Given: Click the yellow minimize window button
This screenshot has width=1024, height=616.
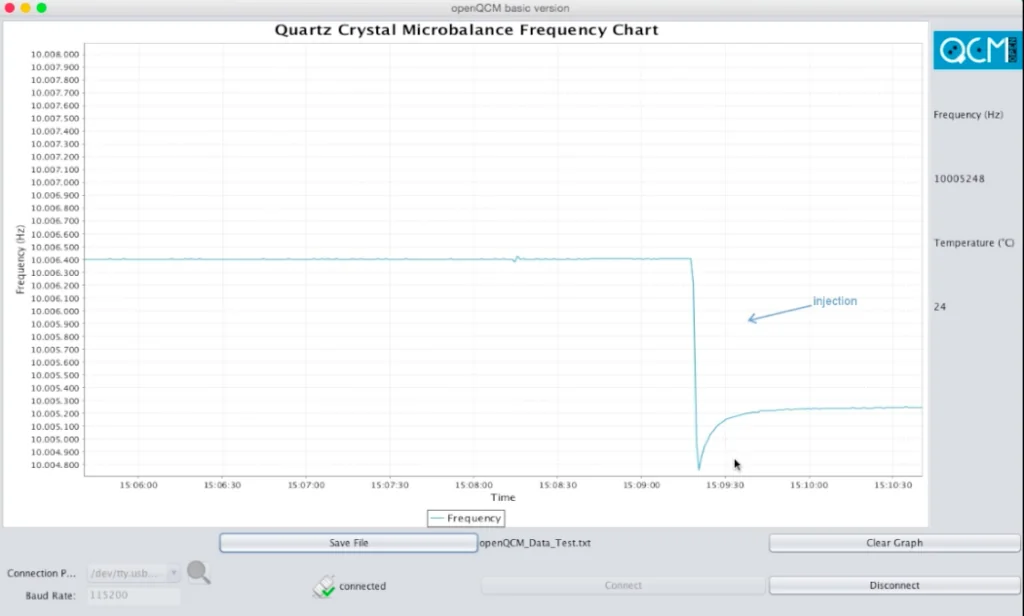Looking at the screenshot, I should click(25, 8).
